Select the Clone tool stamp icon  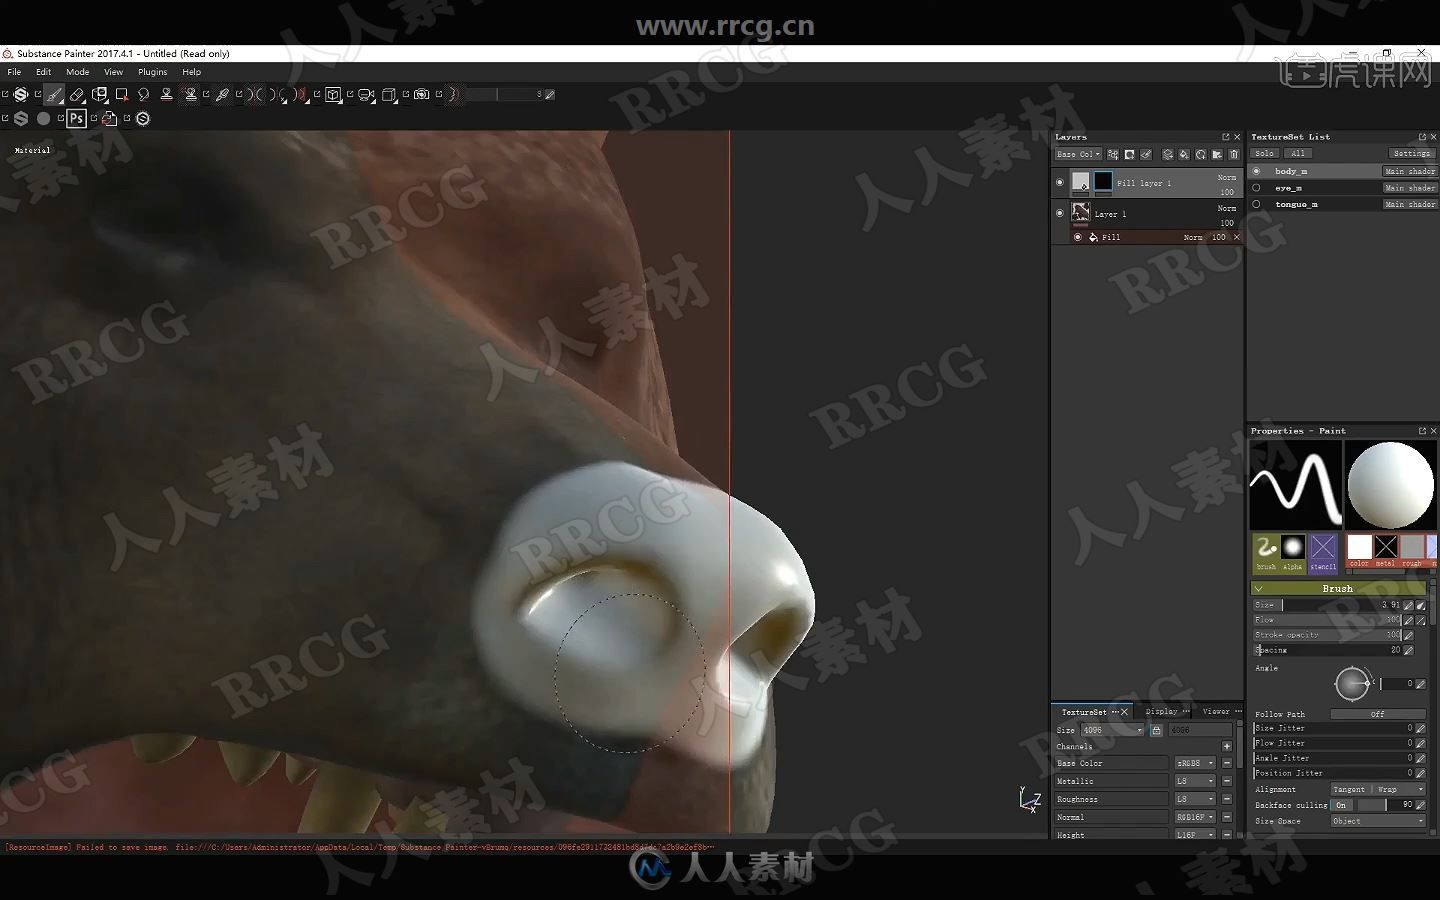[166, 94]
